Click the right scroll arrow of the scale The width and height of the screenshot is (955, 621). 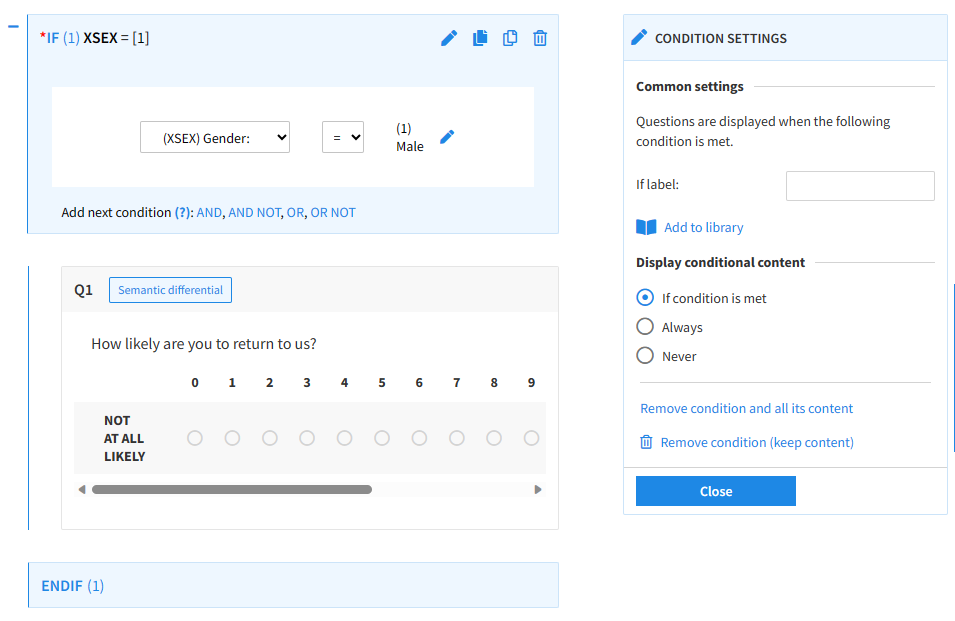tap(538, 489)
